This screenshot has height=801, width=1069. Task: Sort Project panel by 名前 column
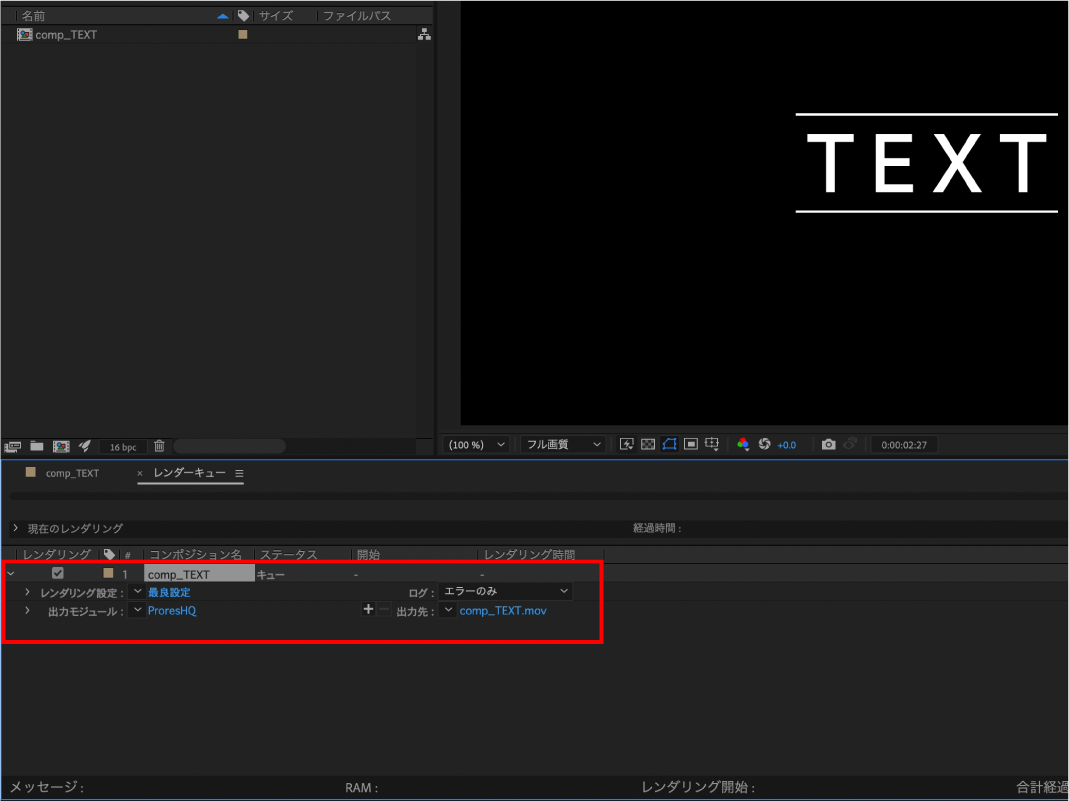click(x=33, y=16)
